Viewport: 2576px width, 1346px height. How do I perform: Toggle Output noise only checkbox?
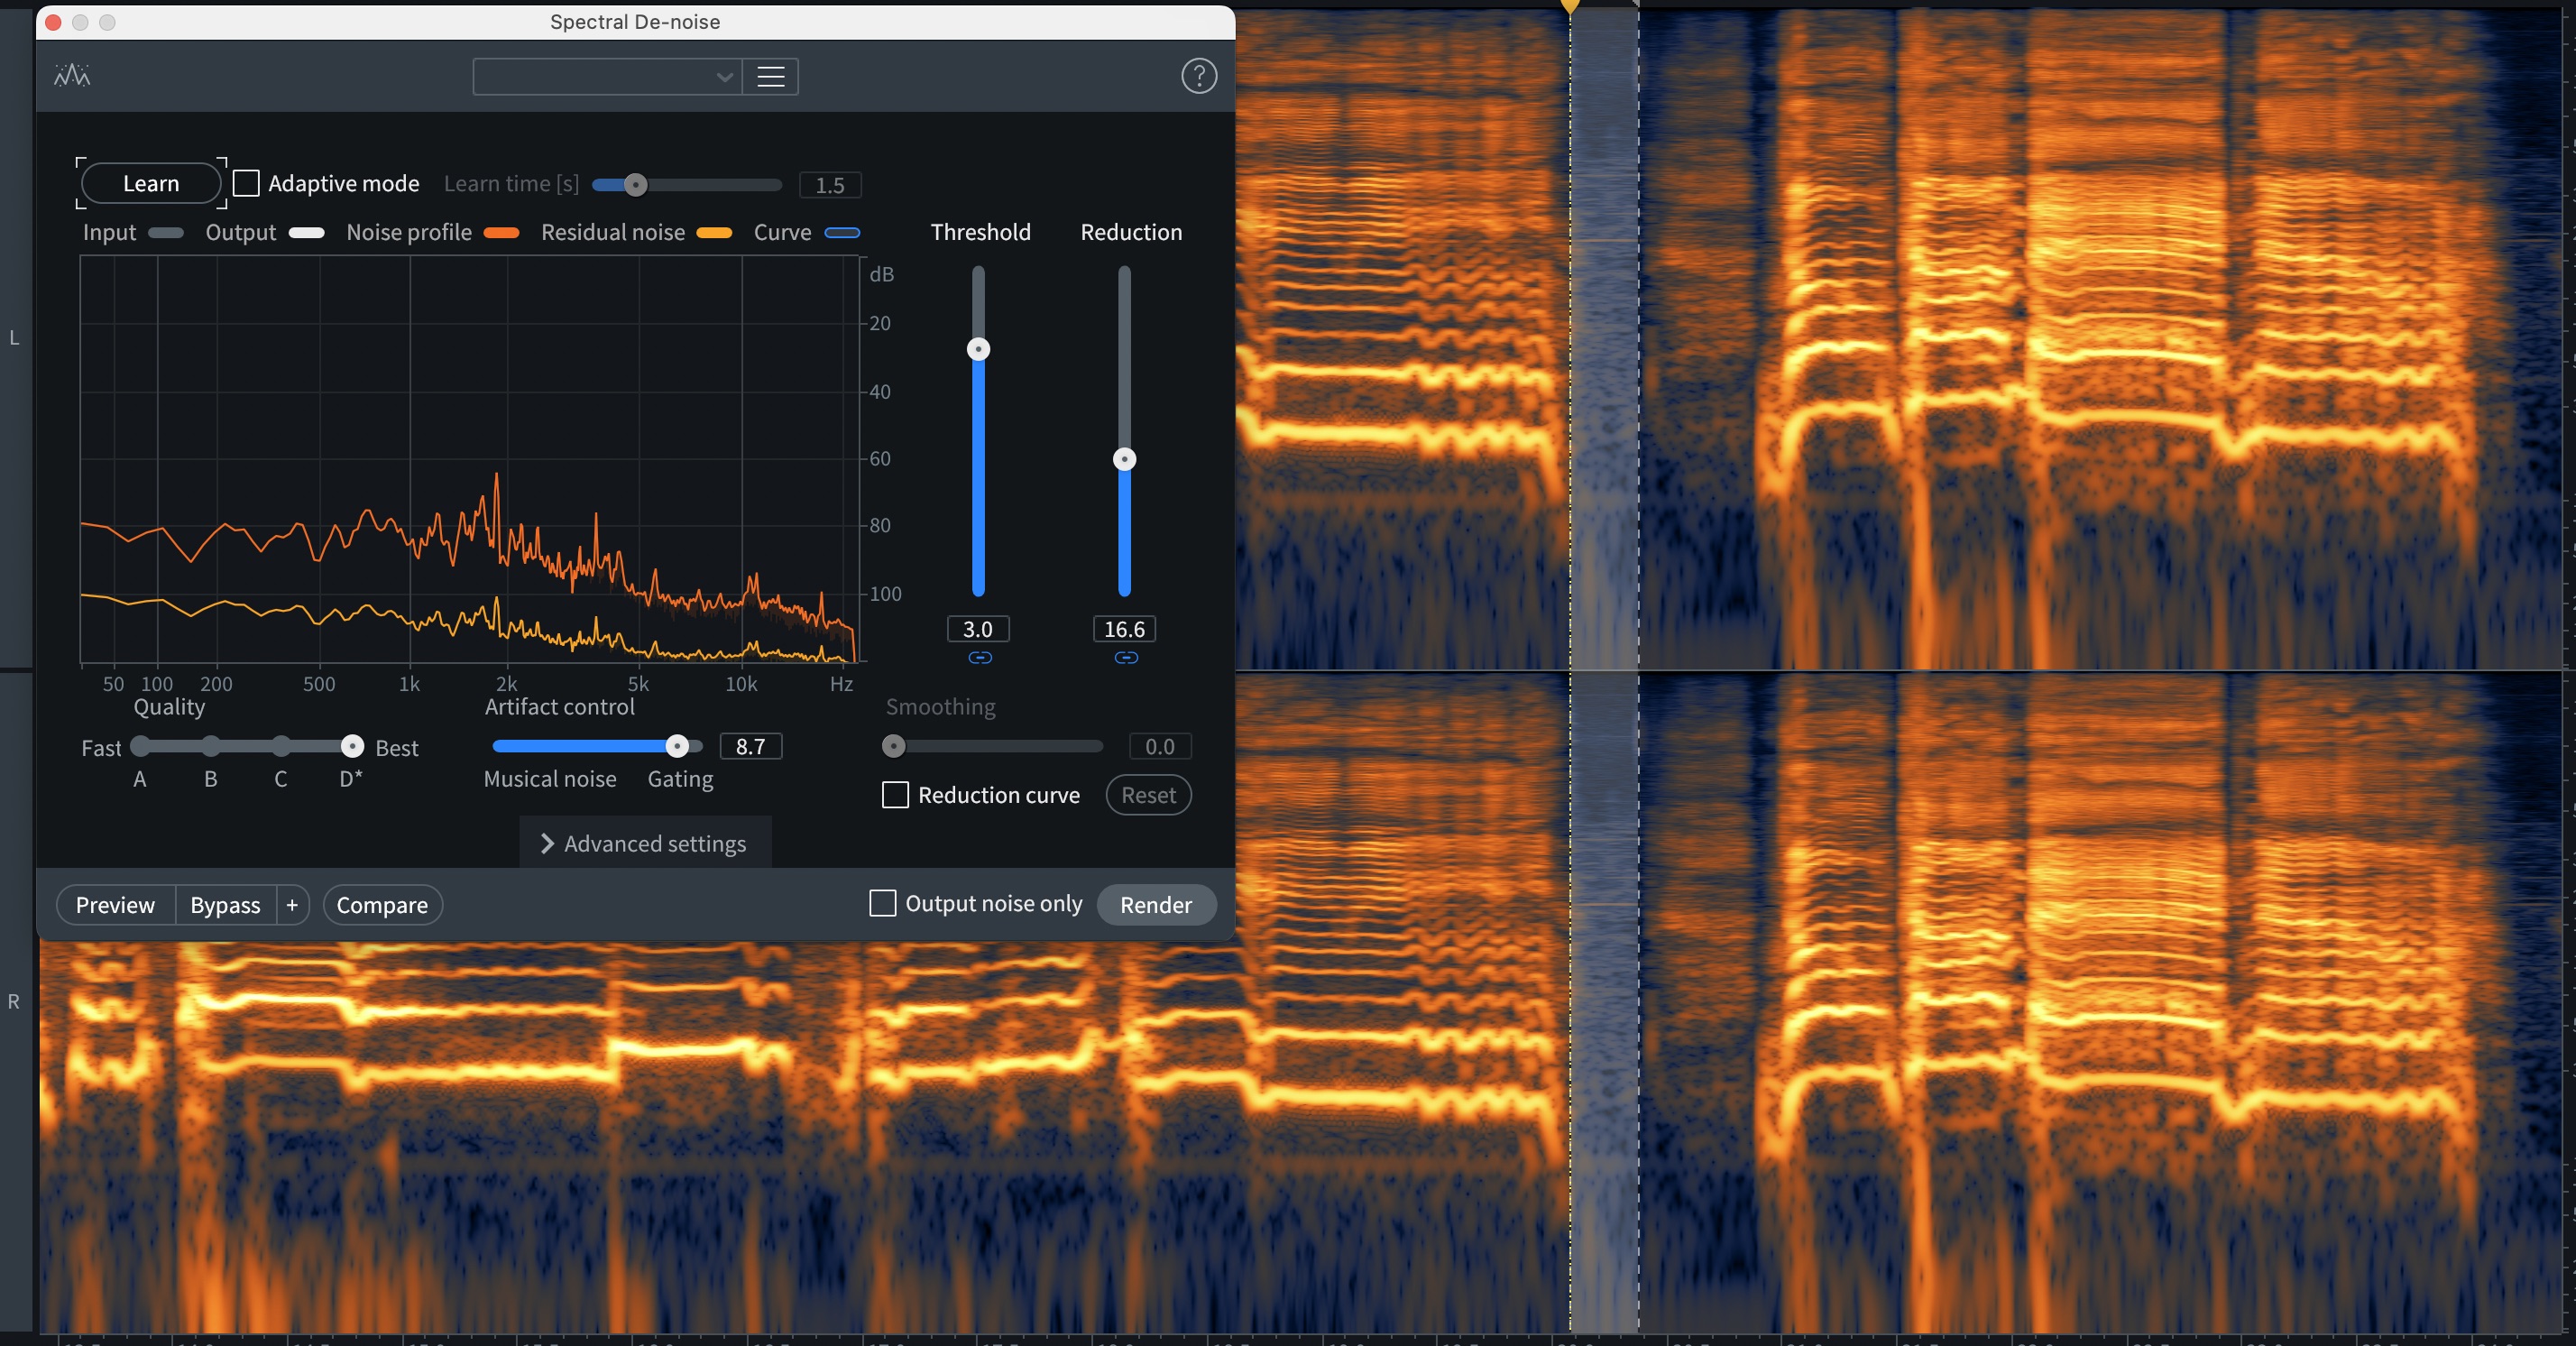tap(881, 903)
